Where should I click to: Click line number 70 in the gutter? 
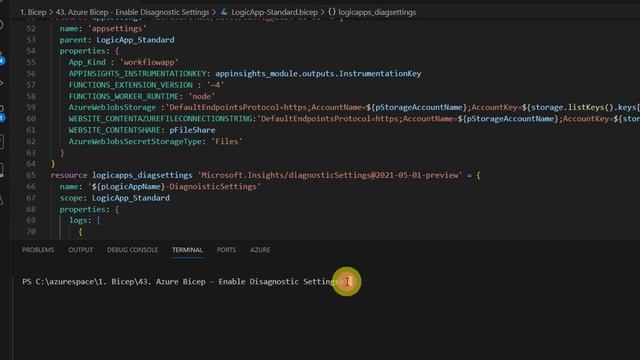click(31, 231)
